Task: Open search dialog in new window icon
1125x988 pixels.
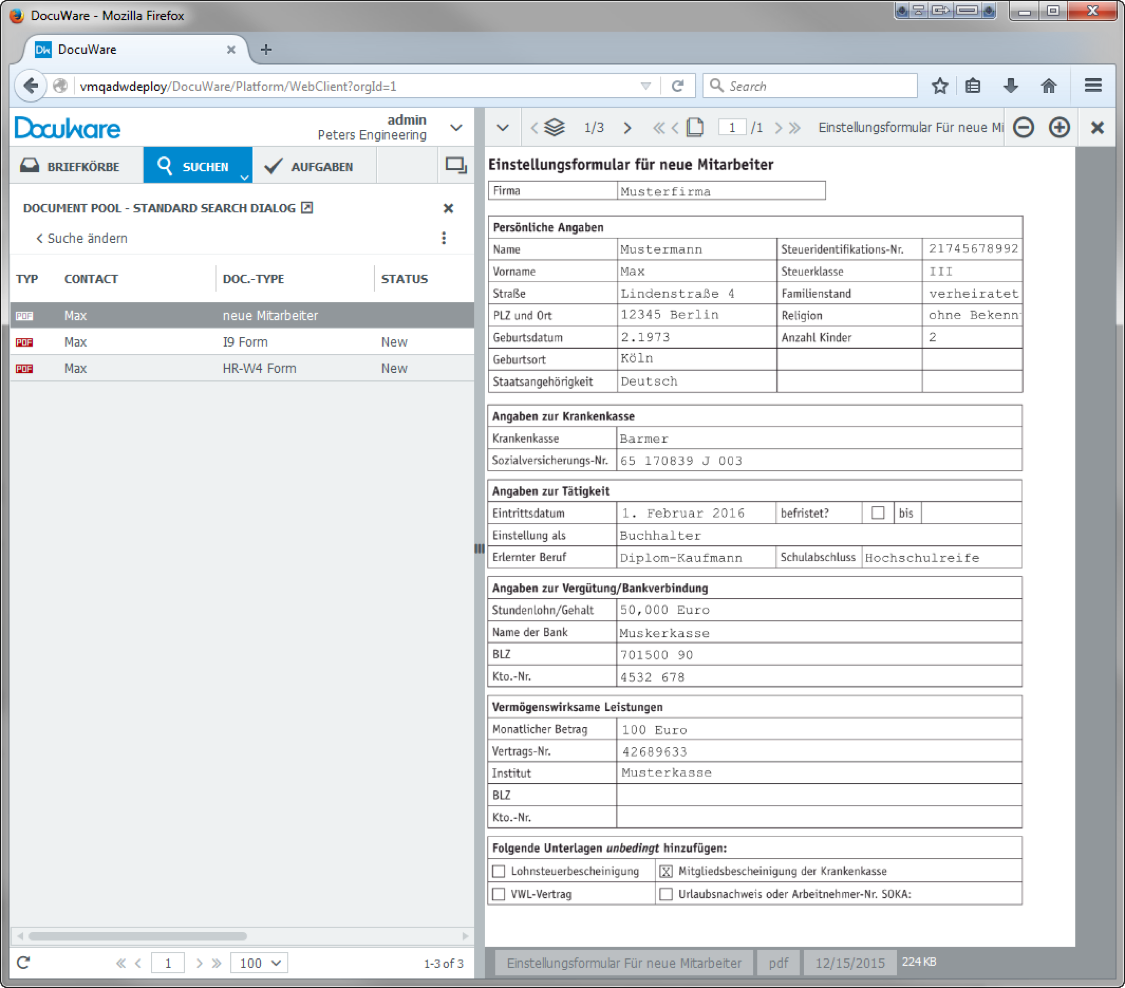Action: point(307,208)
